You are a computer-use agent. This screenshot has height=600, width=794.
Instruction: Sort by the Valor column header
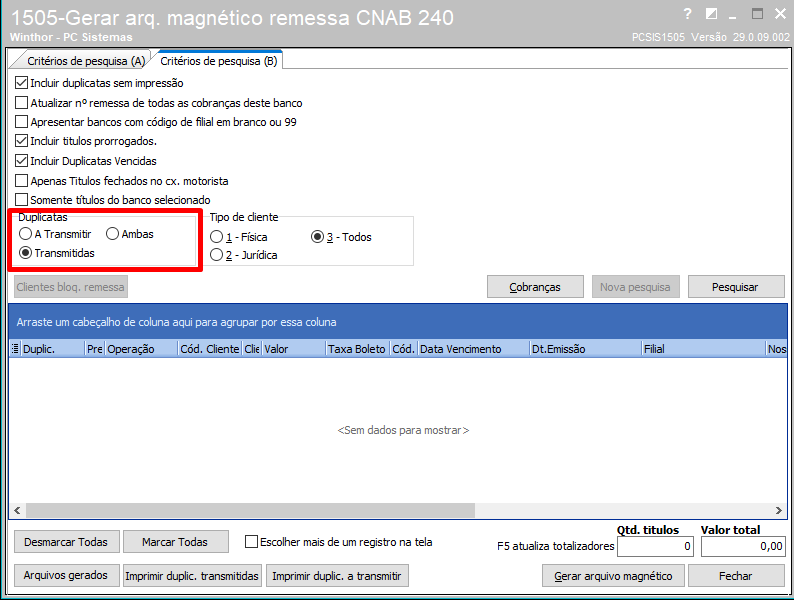pyautogui.click(x=293, y=349)
